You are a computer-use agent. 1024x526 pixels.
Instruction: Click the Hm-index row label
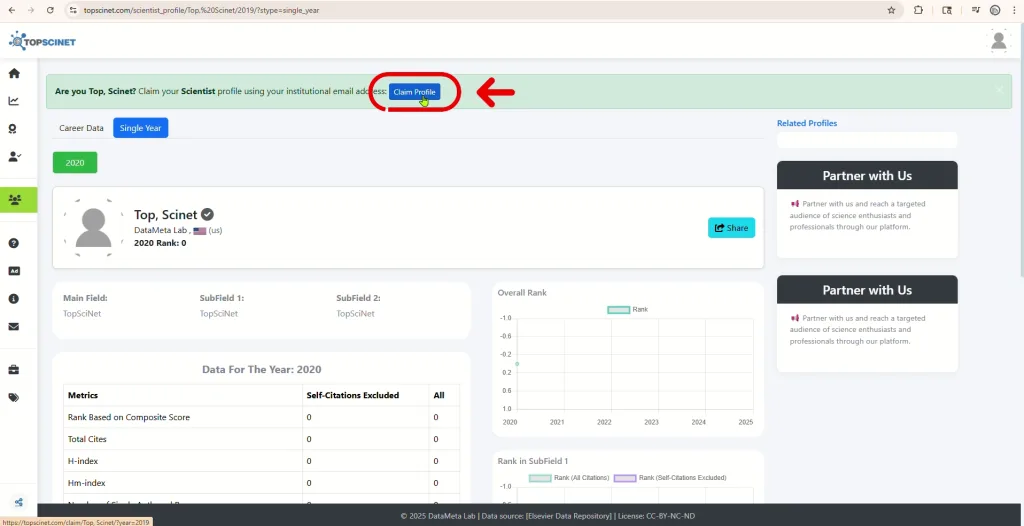(86, 483)
